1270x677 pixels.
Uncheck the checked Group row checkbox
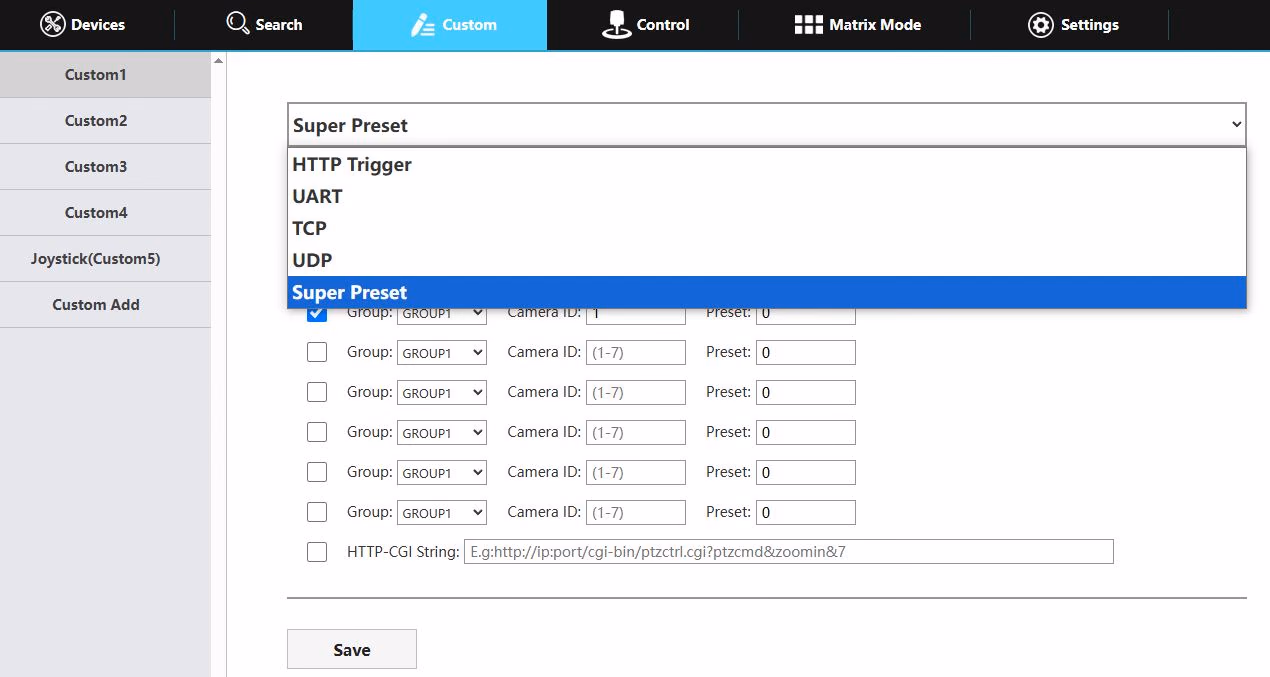pos(317,313)
